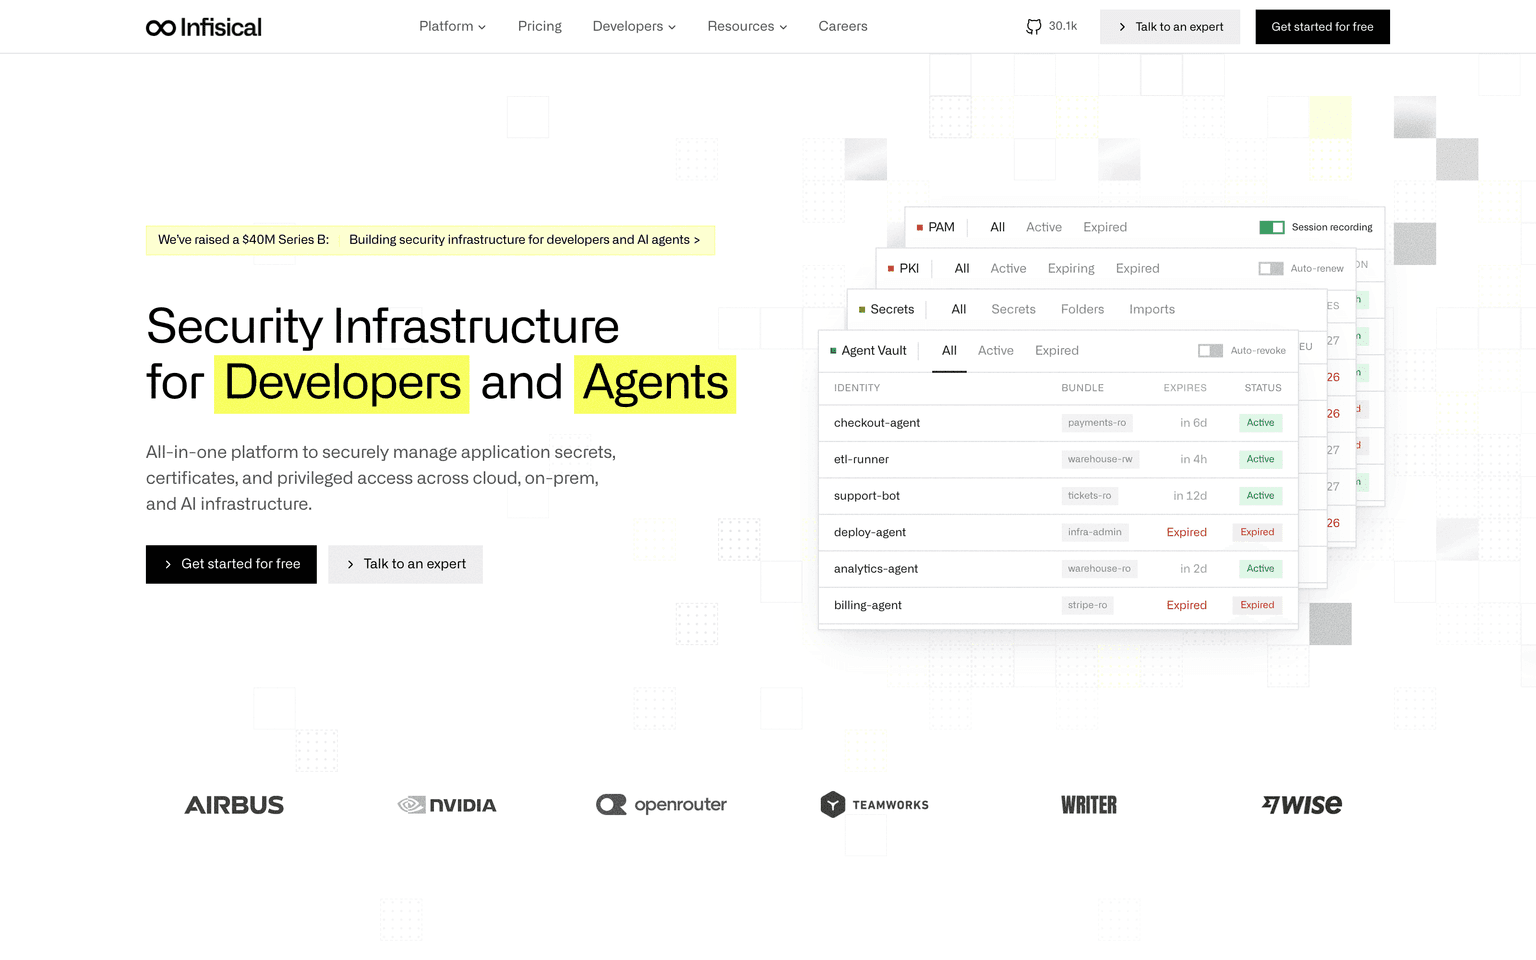1536x960 pixels.
Task: Click the Writer logo
Action: [1089, 805]
